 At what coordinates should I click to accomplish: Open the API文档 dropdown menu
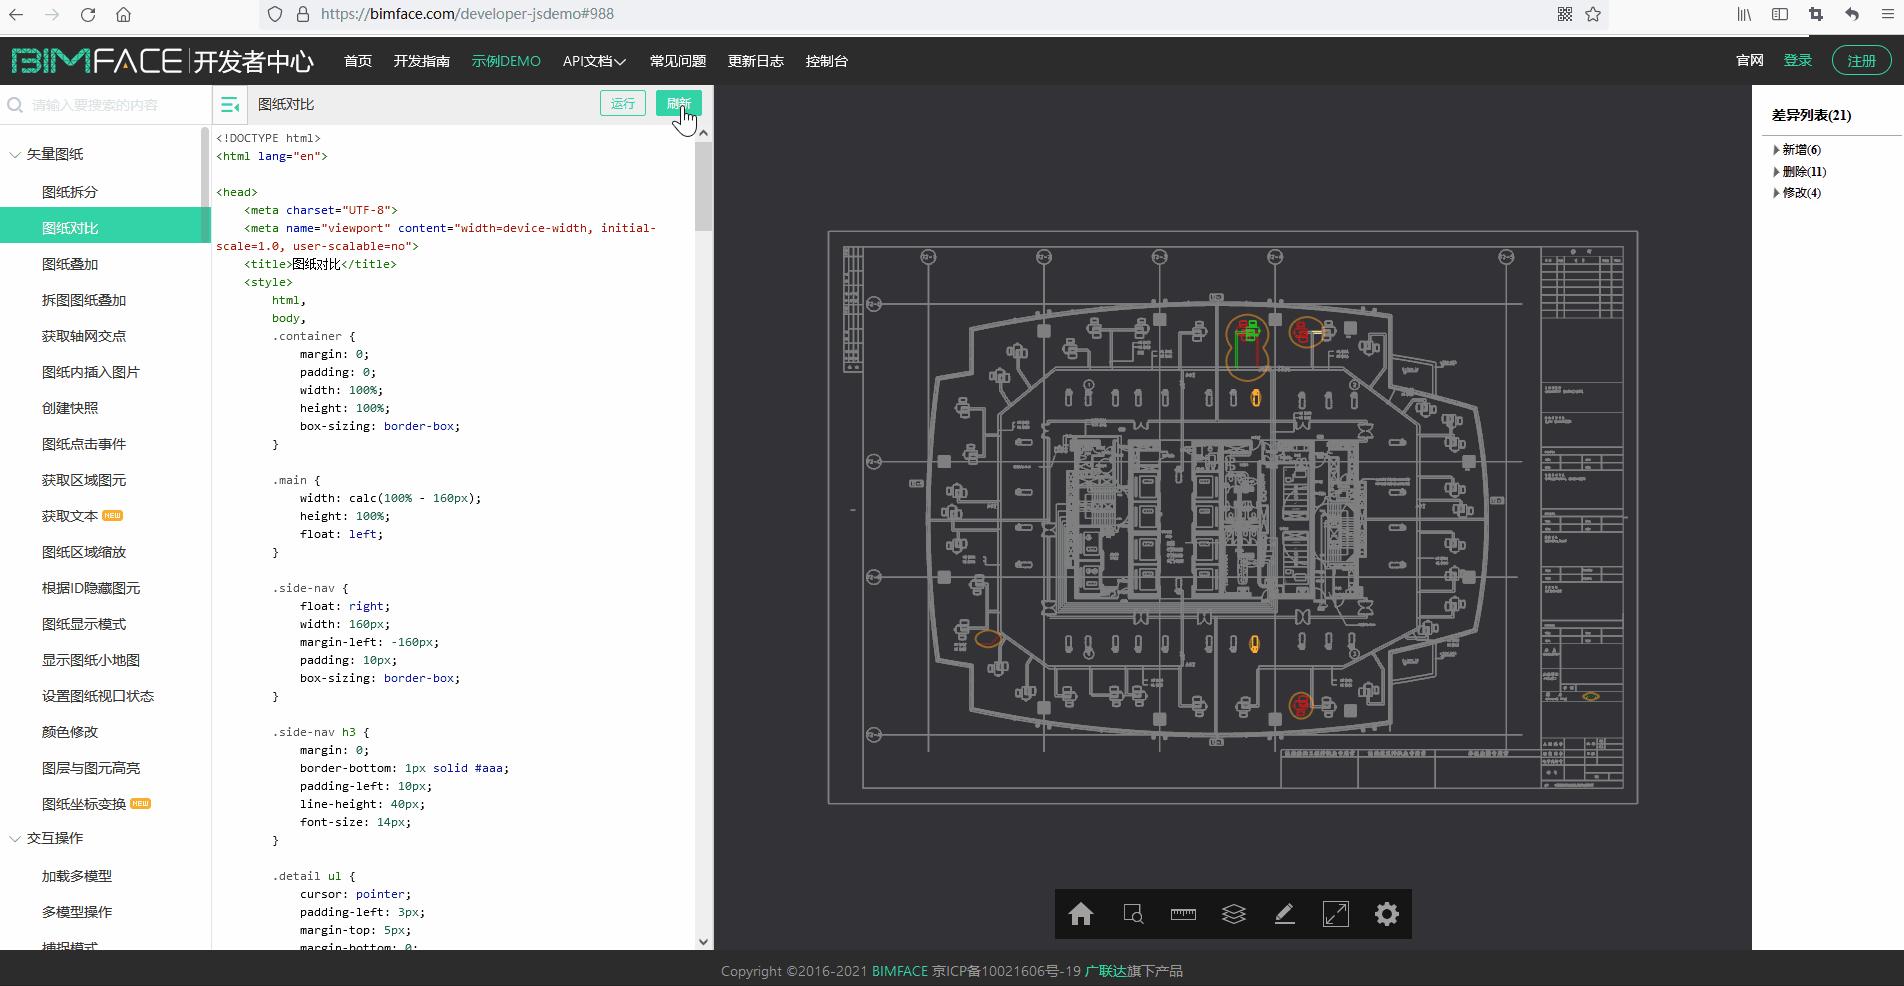click(x=594, y=61)
